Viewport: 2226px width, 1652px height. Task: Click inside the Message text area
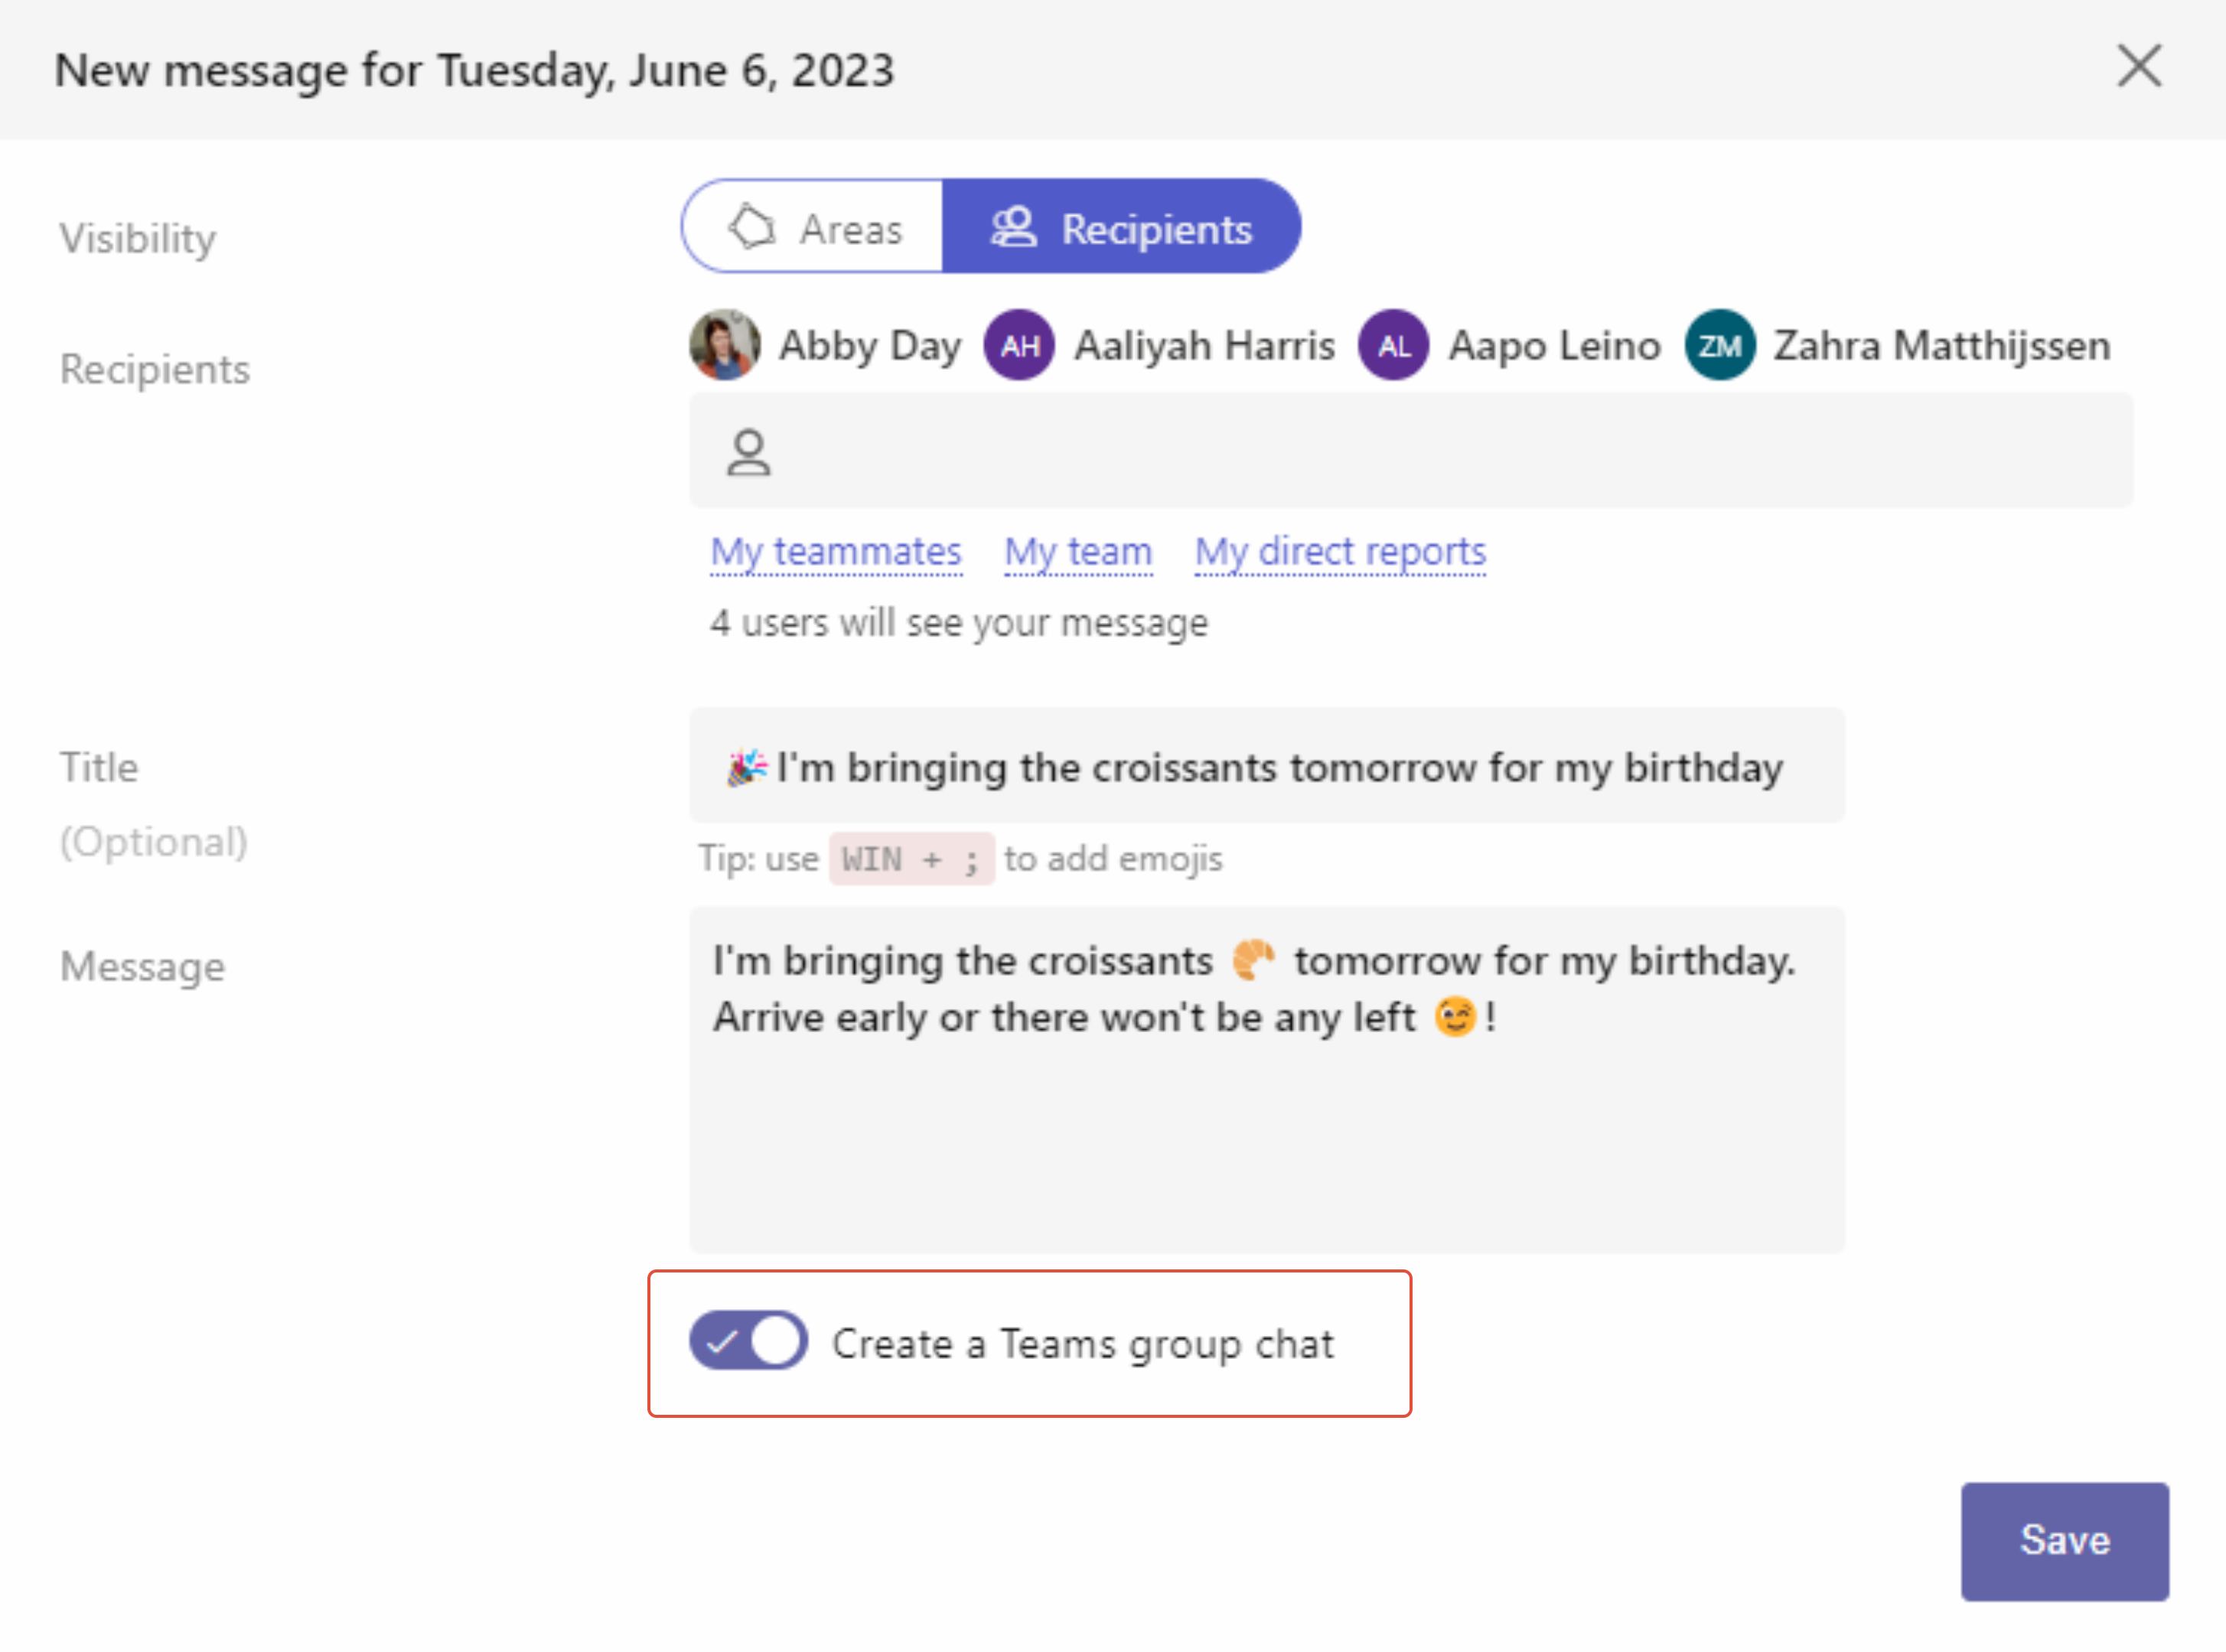(1266, 1080)
